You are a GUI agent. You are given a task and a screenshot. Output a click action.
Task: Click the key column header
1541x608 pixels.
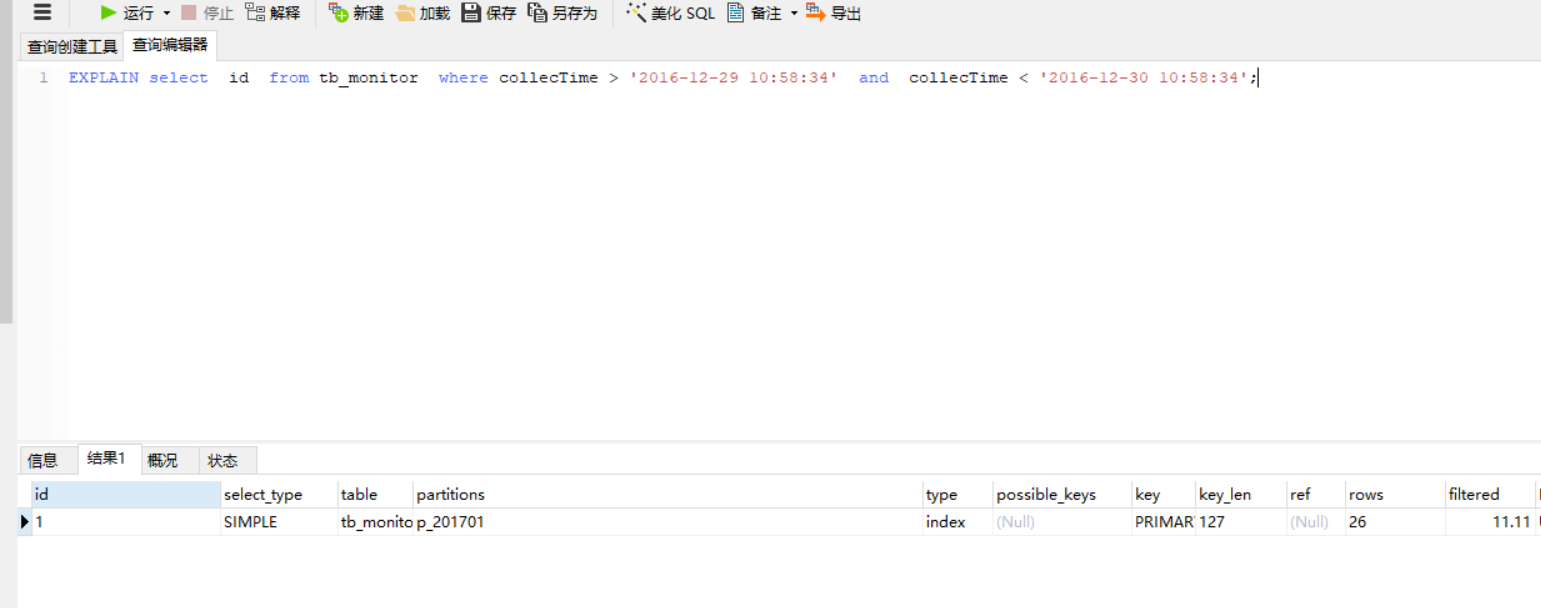click(1163, 494)
